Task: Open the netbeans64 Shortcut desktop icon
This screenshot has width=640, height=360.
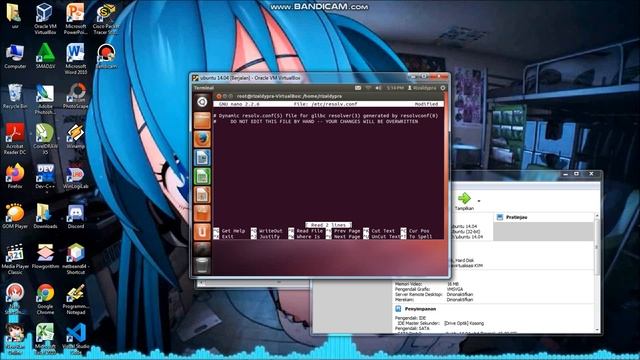Action: (76, 259)
